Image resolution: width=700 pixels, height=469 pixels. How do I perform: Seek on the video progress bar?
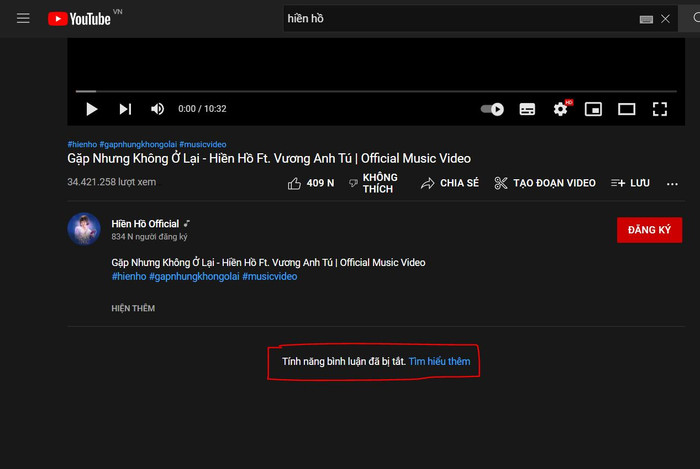[376, 91]
